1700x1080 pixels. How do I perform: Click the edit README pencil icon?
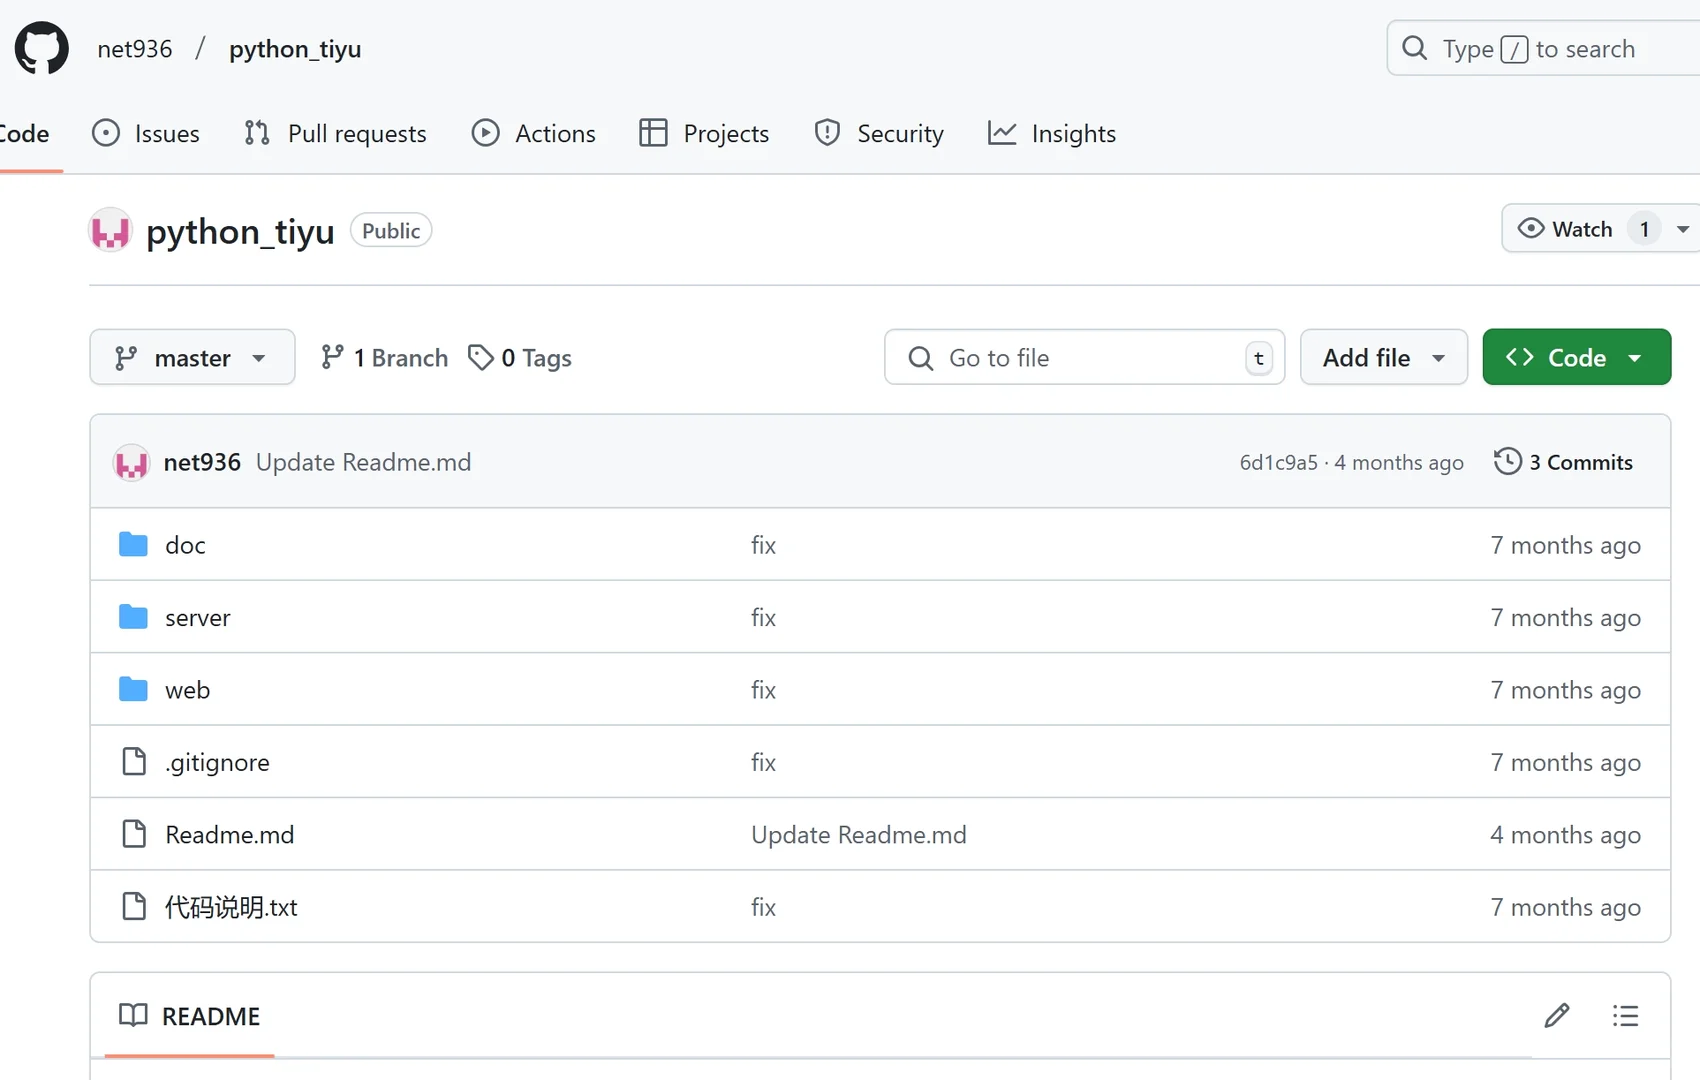pos(1556,1016)
